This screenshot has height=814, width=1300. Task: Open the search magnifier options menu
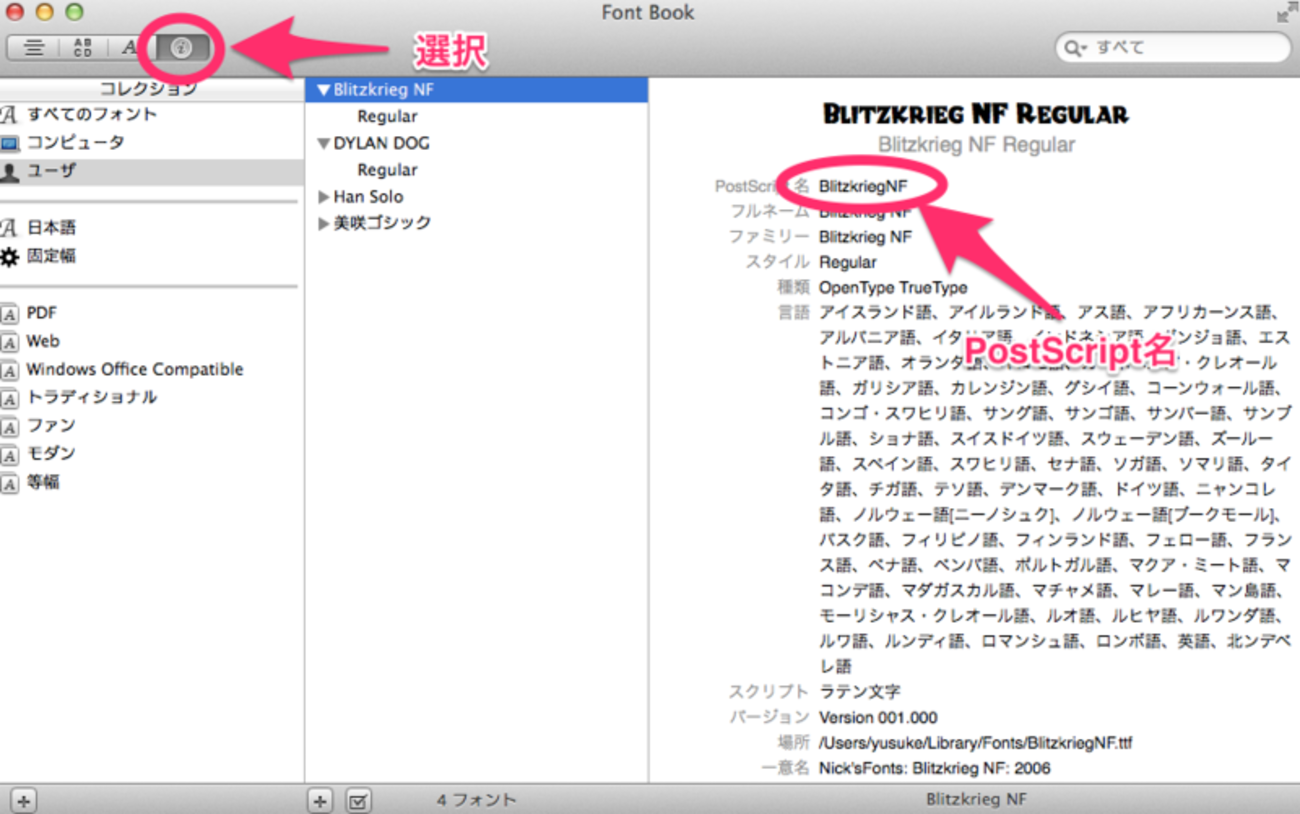click(1076, 48)
